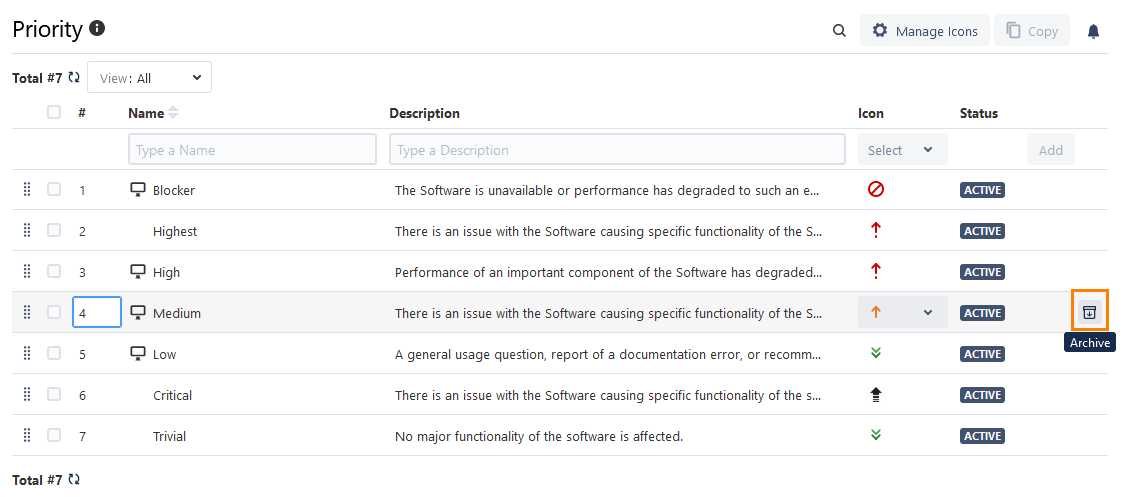Click the ACTIVE status badge for Medium

[983, 312]
